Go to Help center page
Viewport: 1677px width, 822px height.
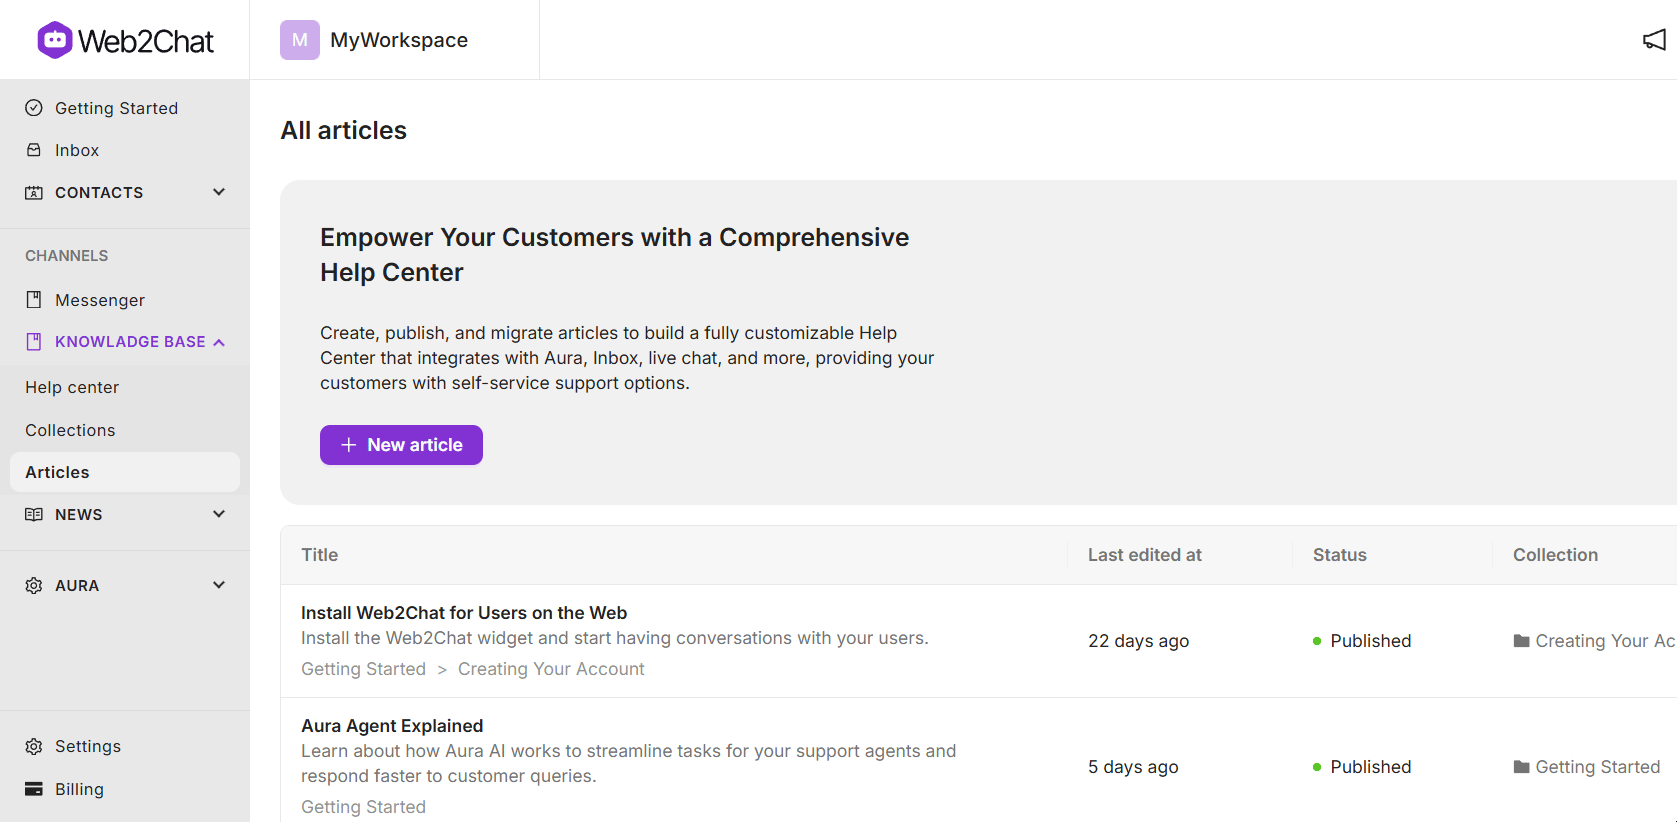coord(72,387)
